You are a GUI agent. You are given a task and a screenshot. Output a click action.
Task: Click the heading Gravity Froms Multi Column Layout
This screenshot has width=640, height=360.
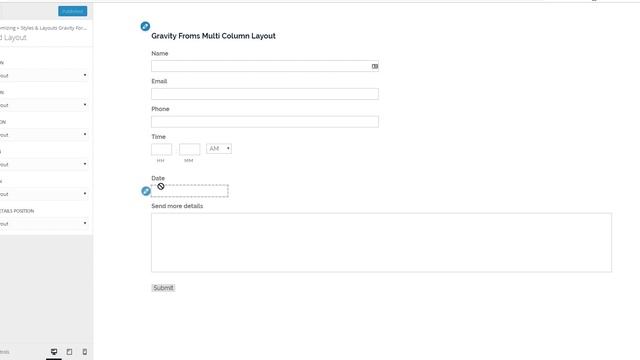point(213,36)
